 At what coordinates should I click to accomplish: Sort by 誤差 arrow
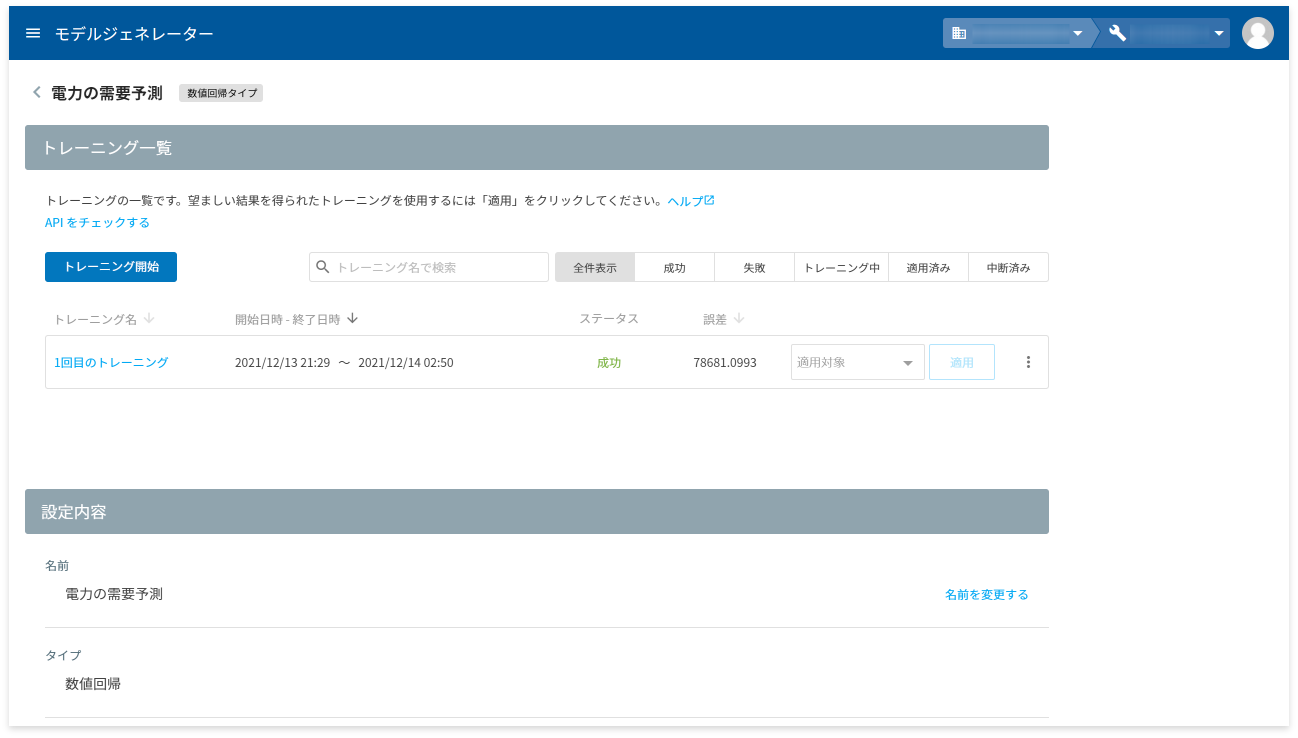pyautogui.click(x=739, y=319)
